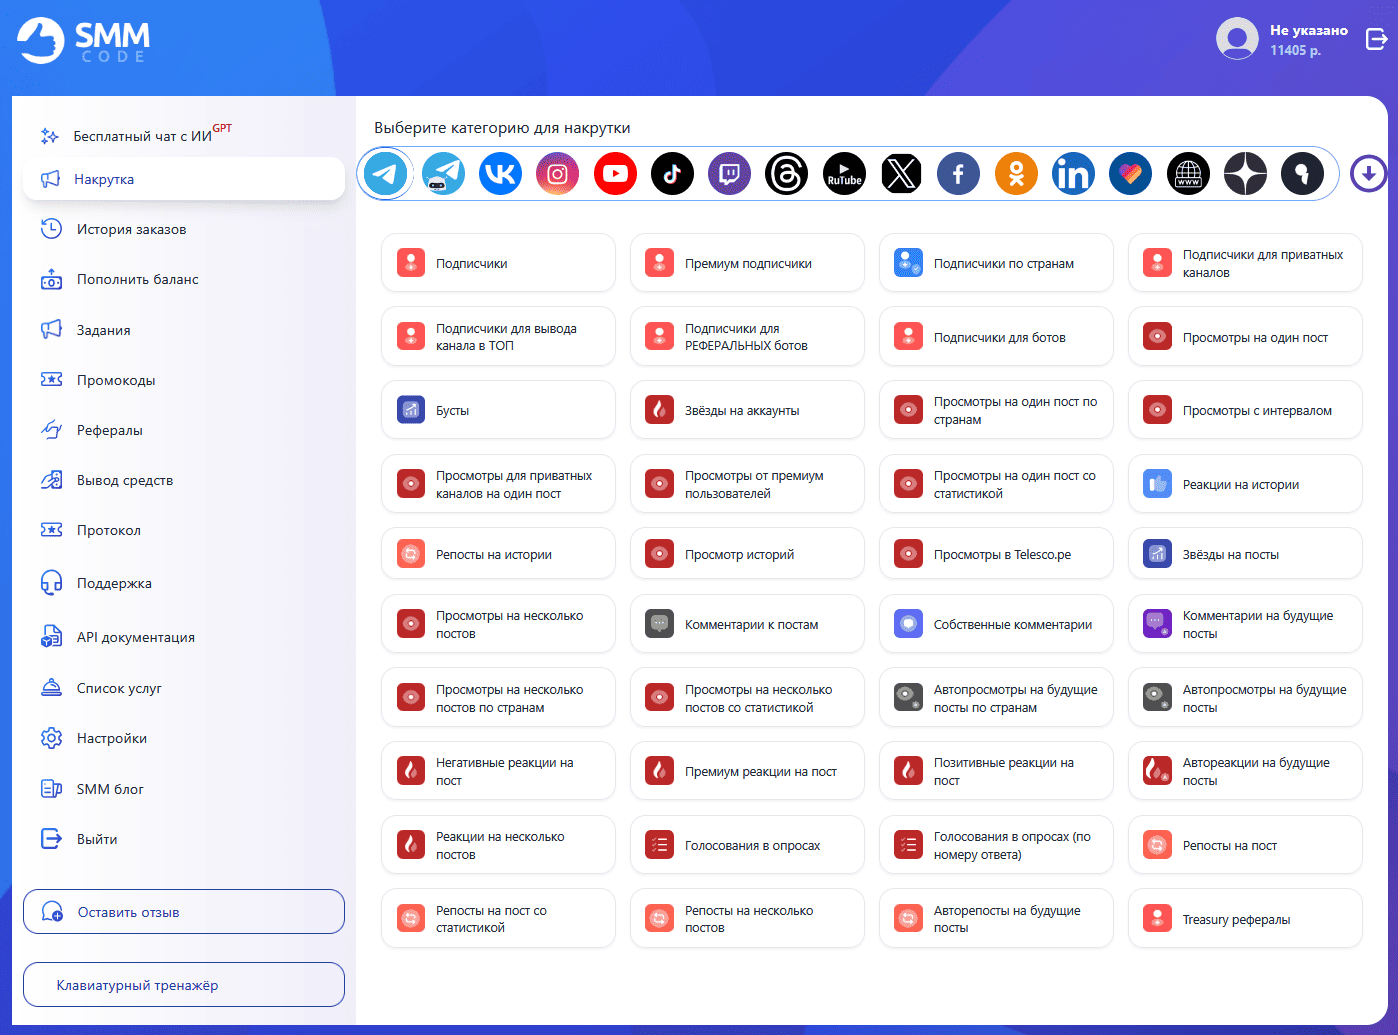Choose the Просмотры в Telesco.pe card
The height and width of the screenshot is (1035, 1398).
point(996,554)
